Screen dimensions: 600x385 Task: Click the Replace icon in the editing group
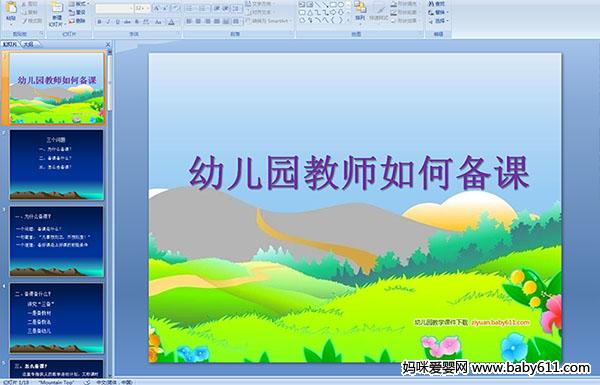pyautogui.click(x=437, y=12)
